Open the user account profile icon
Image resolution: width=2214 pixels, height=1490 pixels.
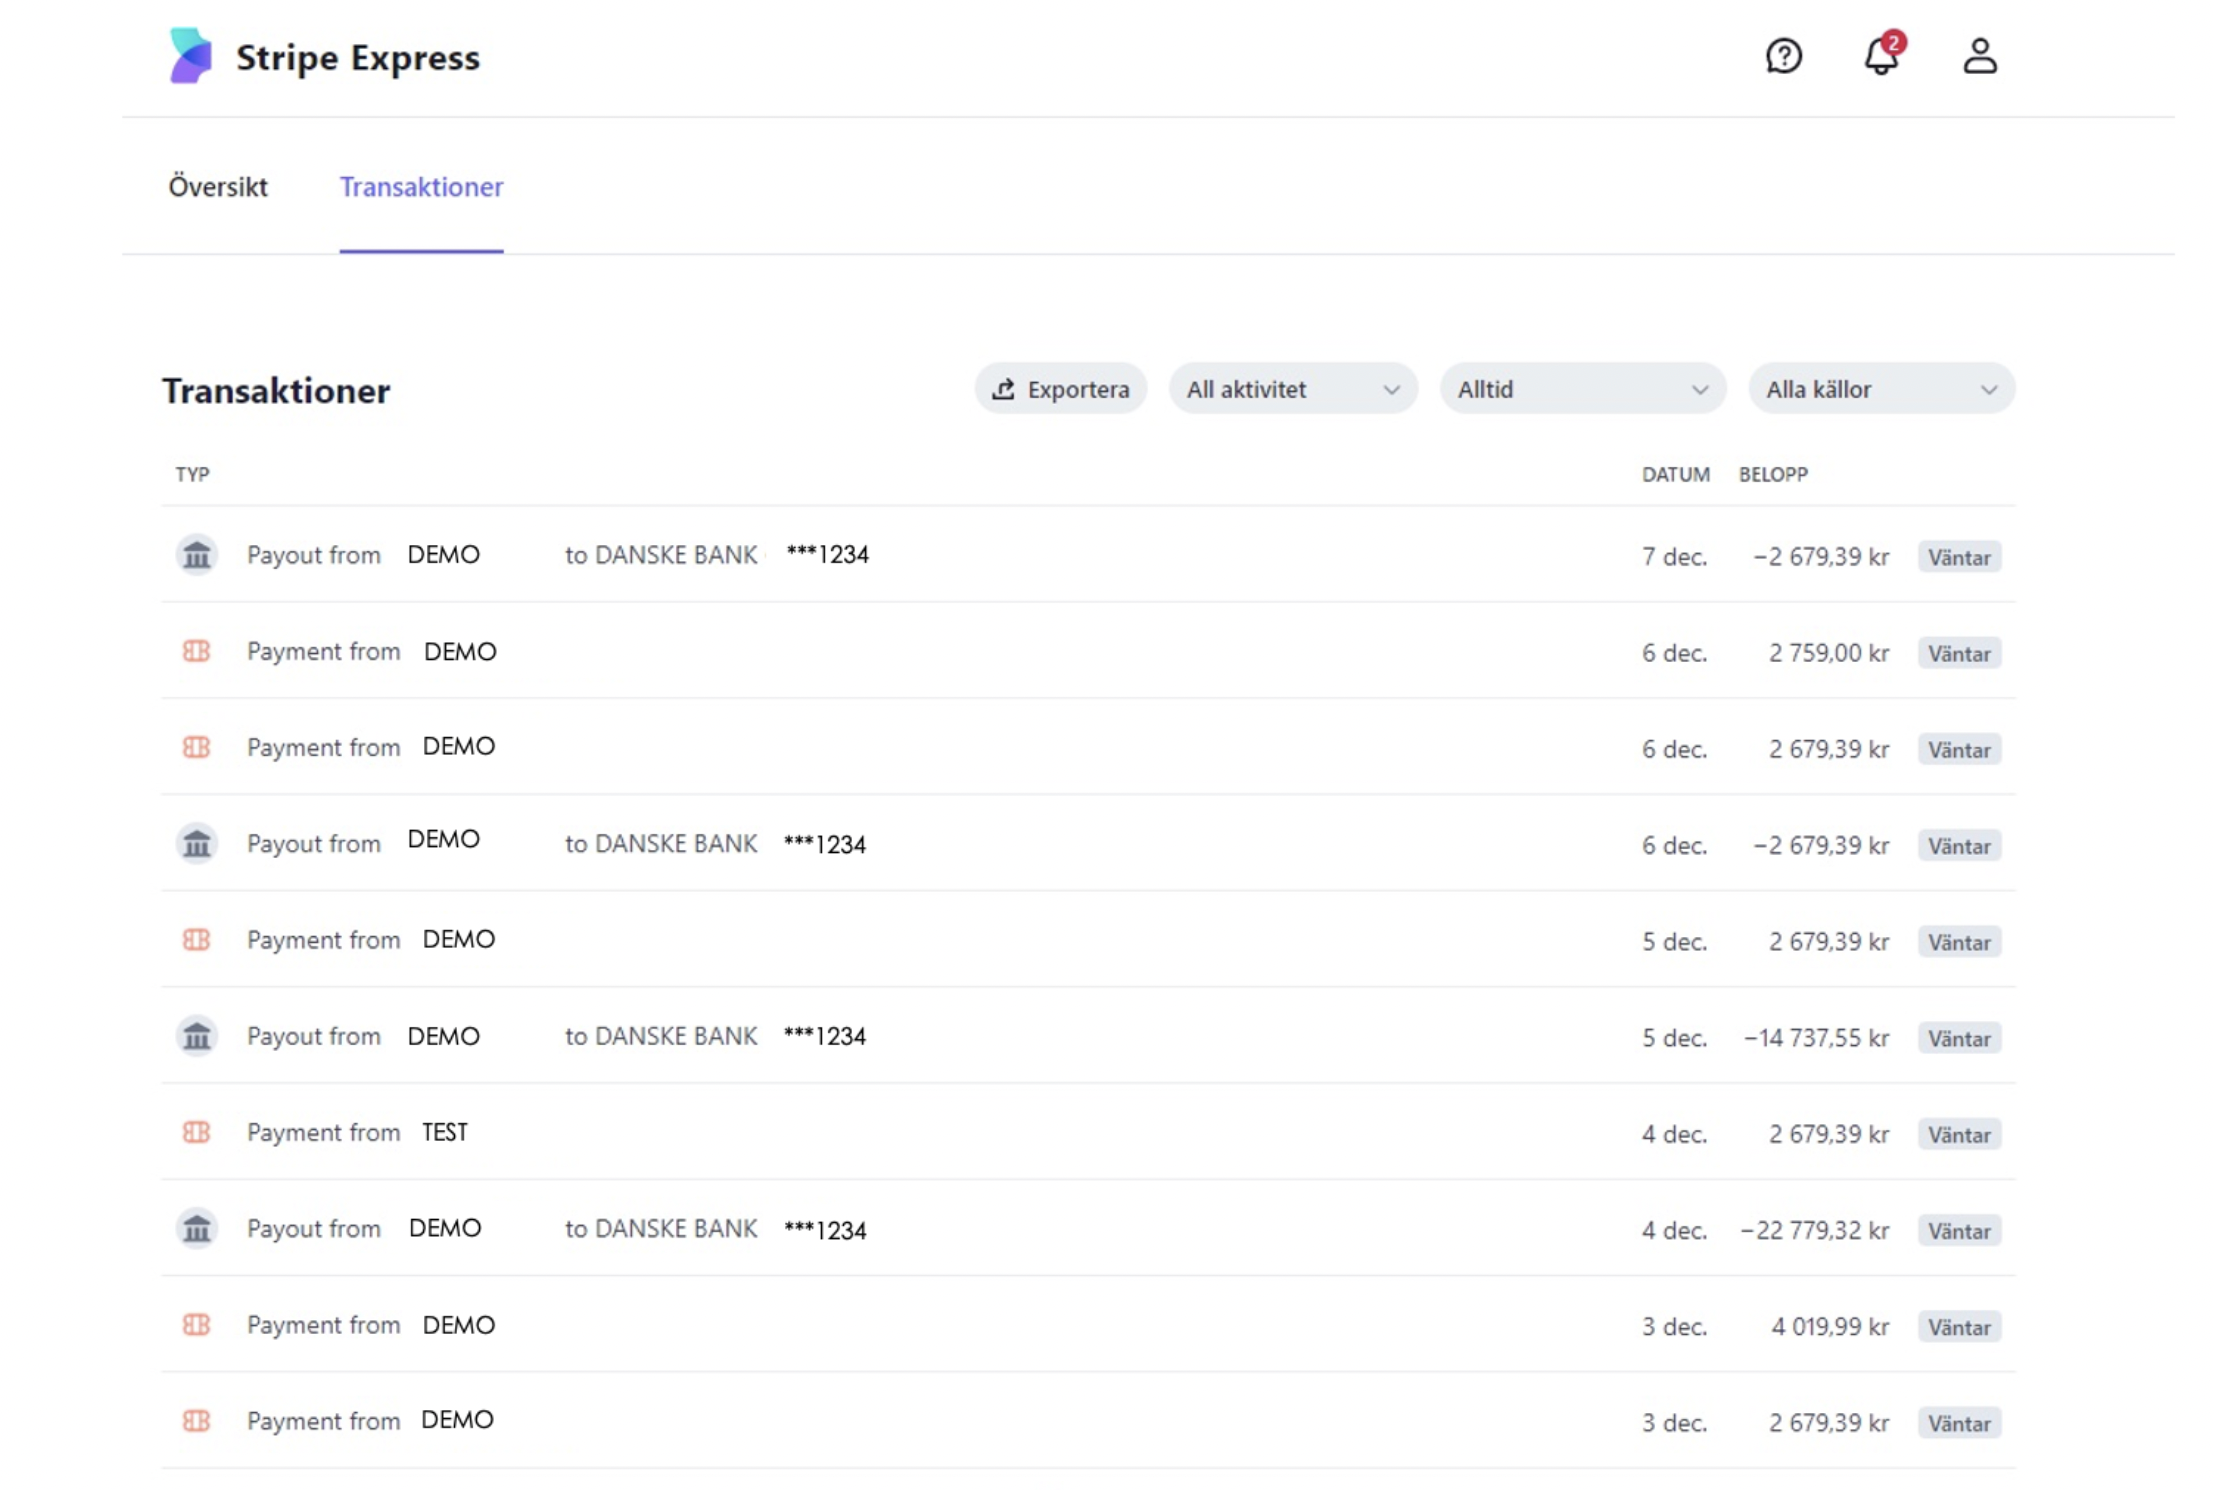[x=1980, y=56]
